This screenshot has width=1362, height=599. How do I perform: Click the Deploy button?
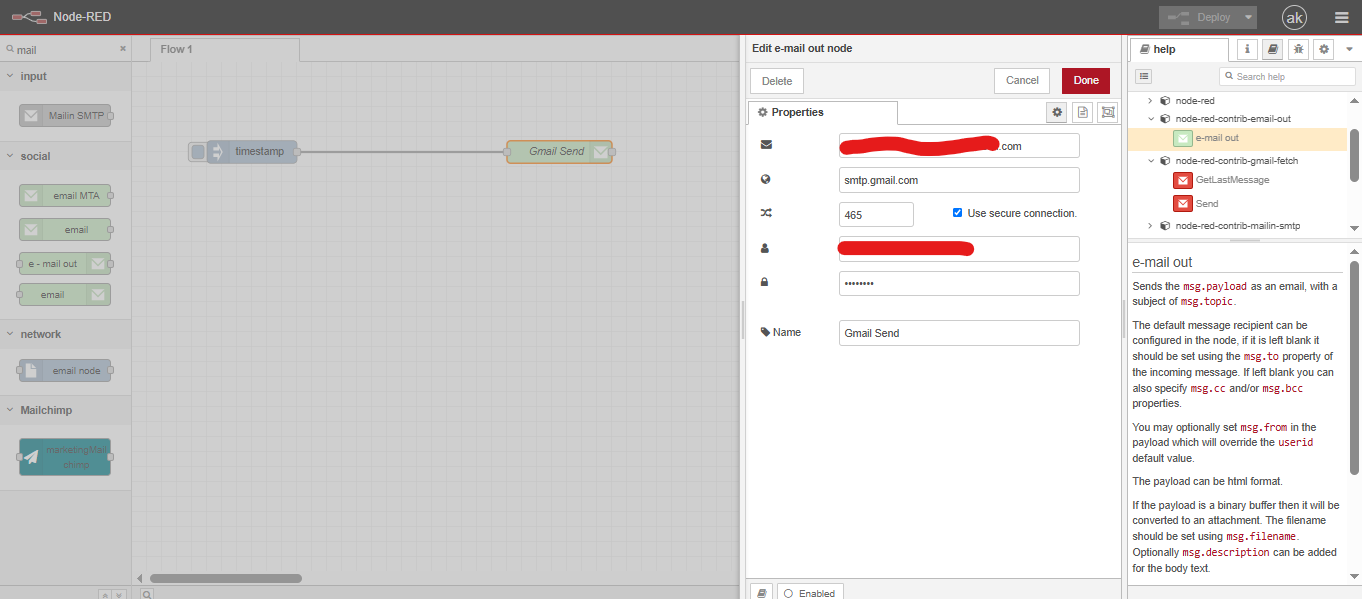[1201, 18]
